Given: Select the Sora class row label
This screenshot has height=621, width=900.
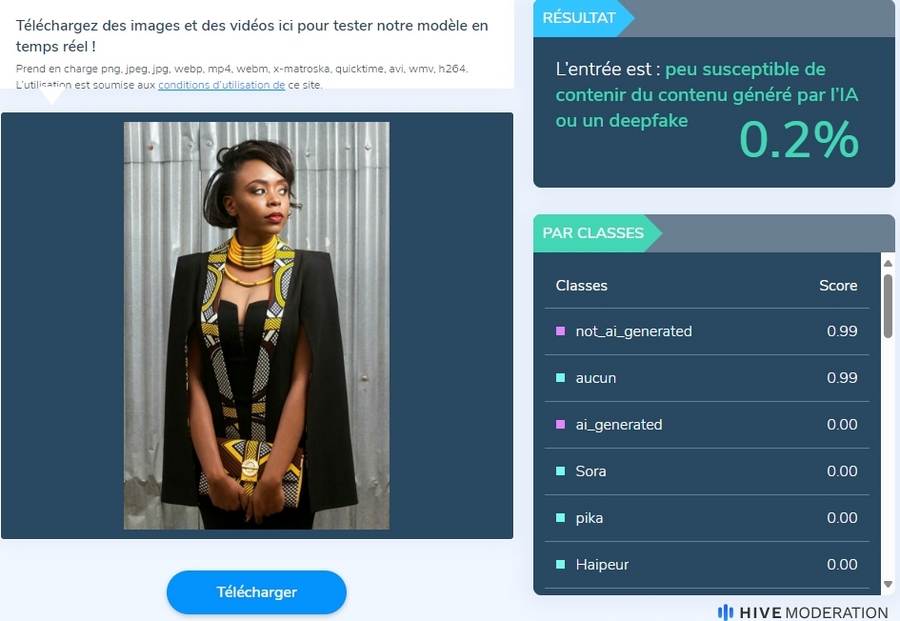Looking at the screenshot, I should (591, 471).
